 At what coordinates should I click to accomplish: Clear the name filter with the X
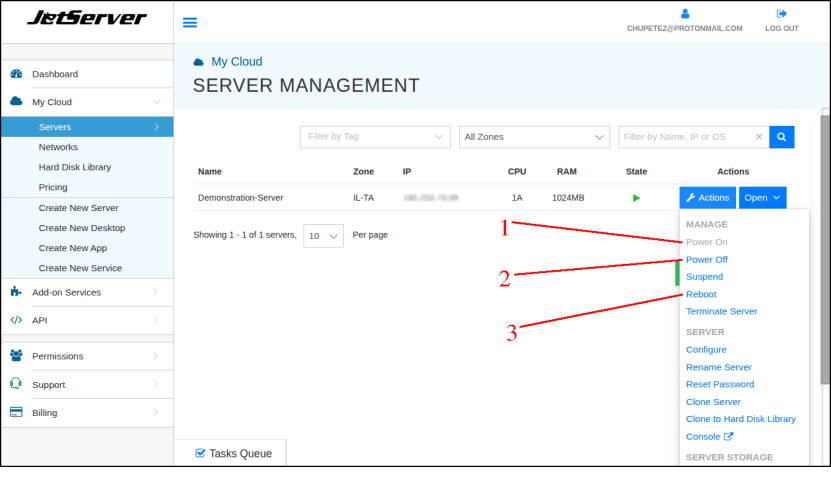(758, 137)
